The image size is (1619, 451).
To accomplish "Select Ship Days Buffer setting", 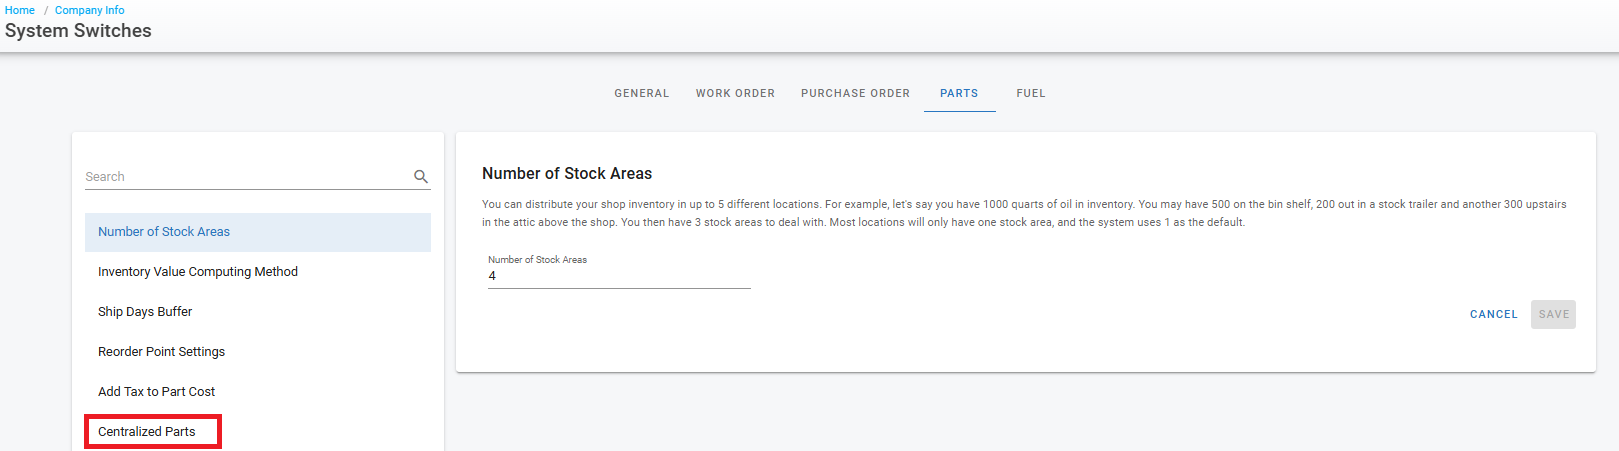I will point(145,312).
